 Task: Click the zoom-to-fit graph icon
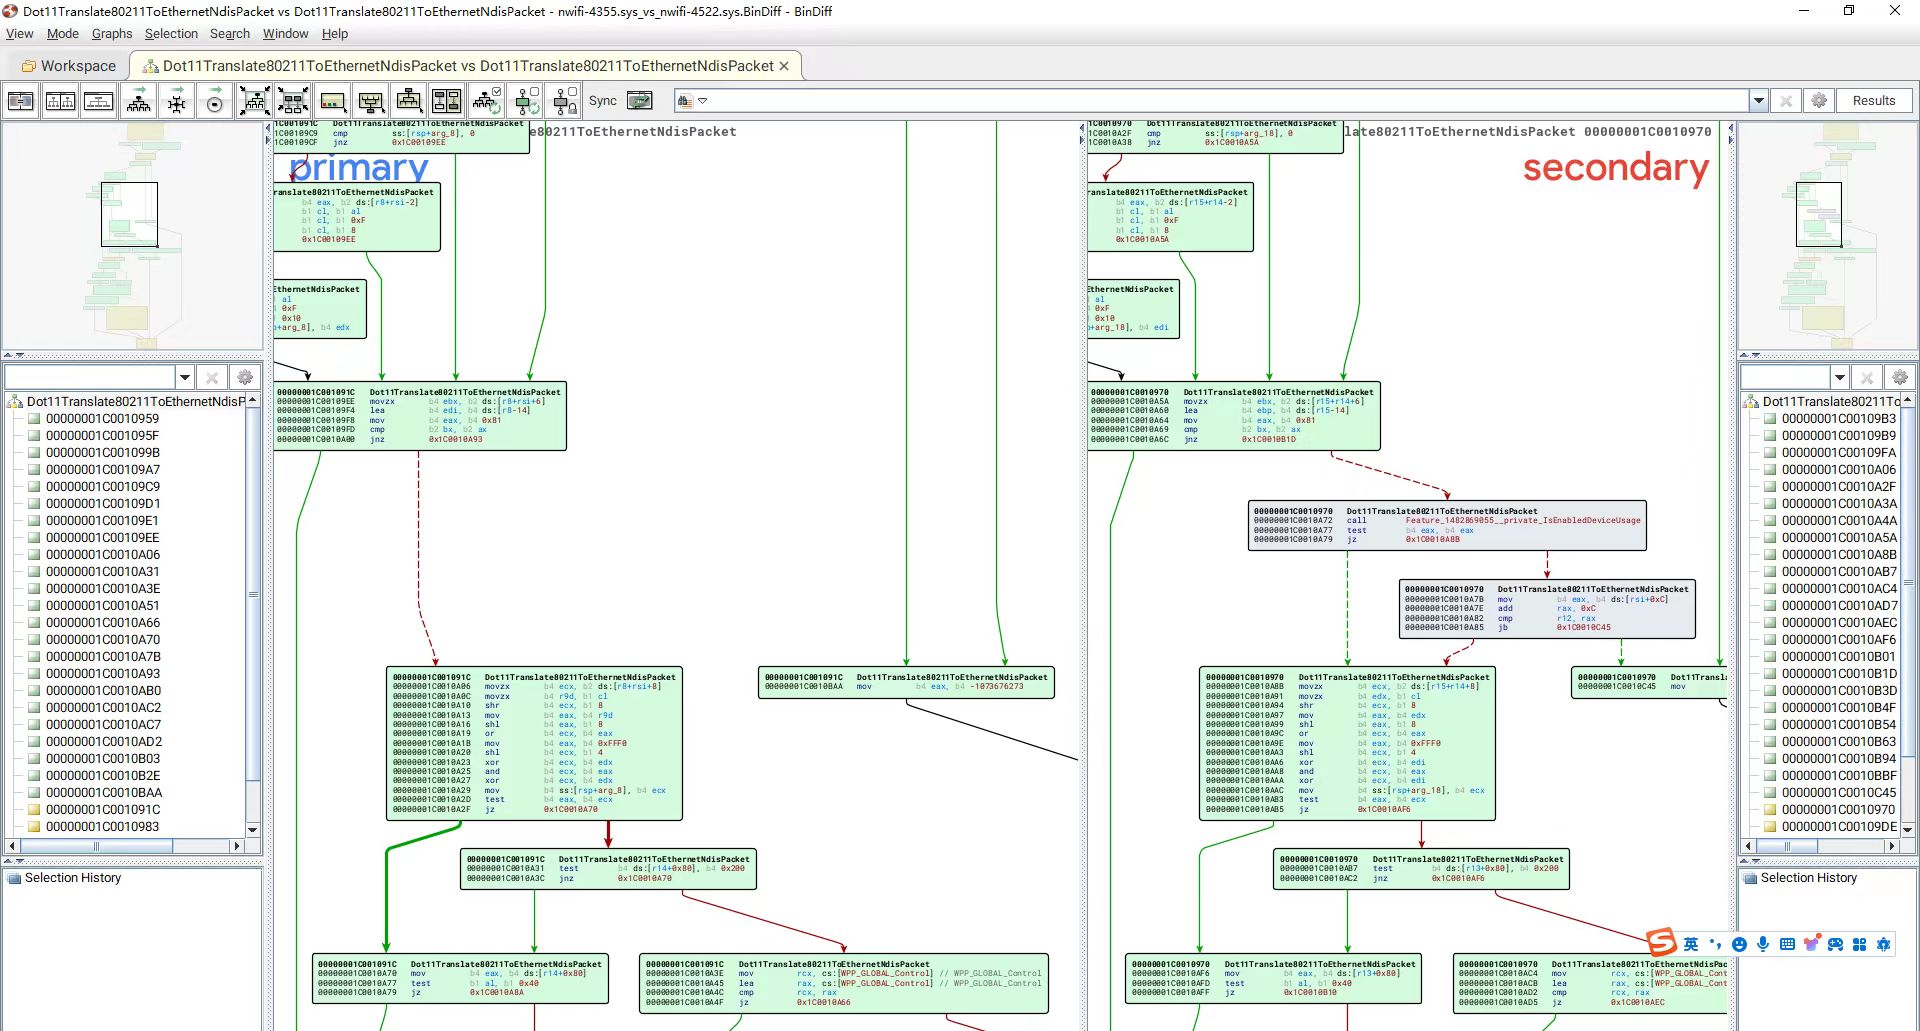254,101
